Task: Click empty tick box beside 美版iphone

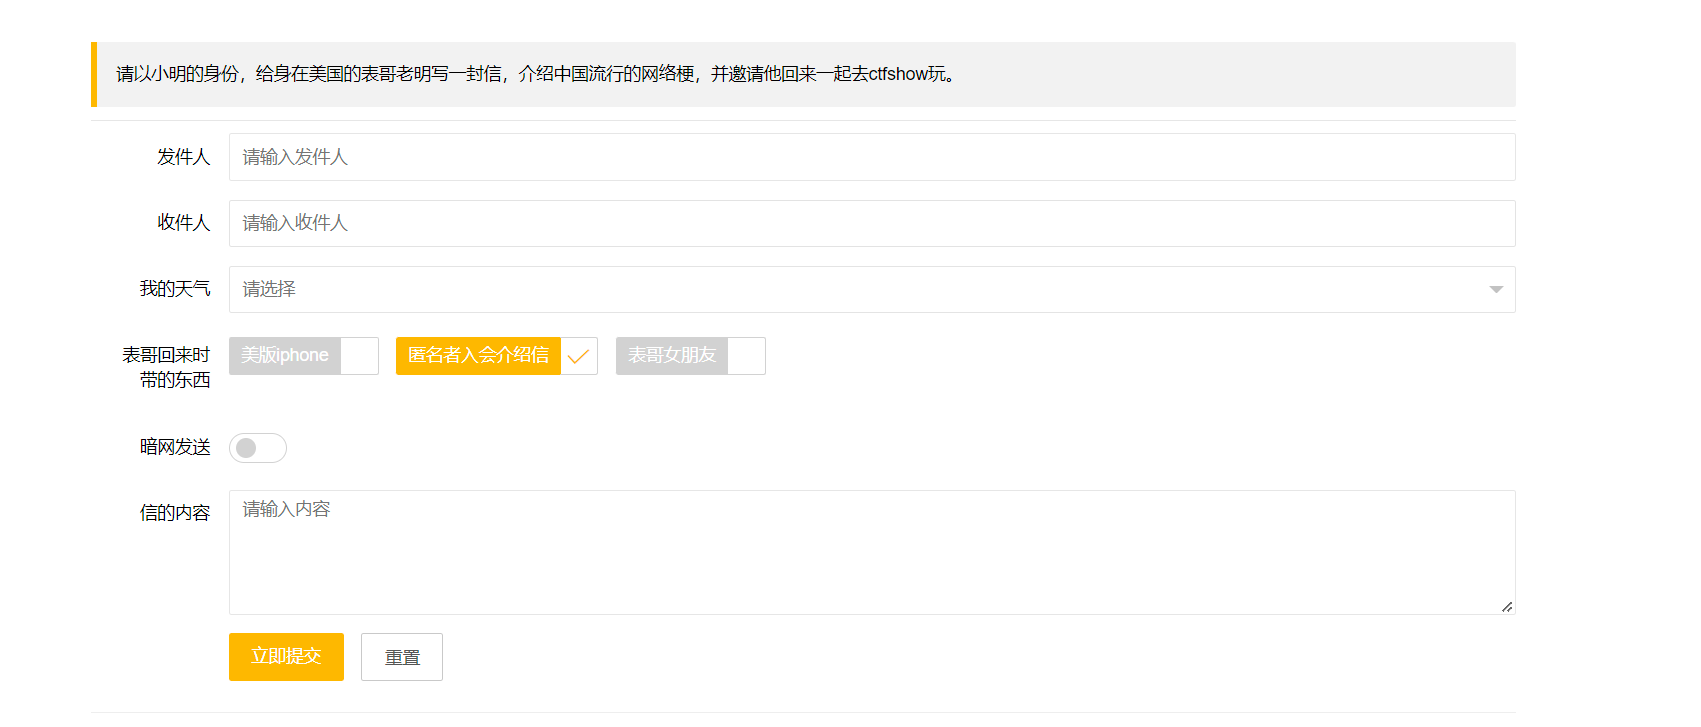Action: point(359,356)
